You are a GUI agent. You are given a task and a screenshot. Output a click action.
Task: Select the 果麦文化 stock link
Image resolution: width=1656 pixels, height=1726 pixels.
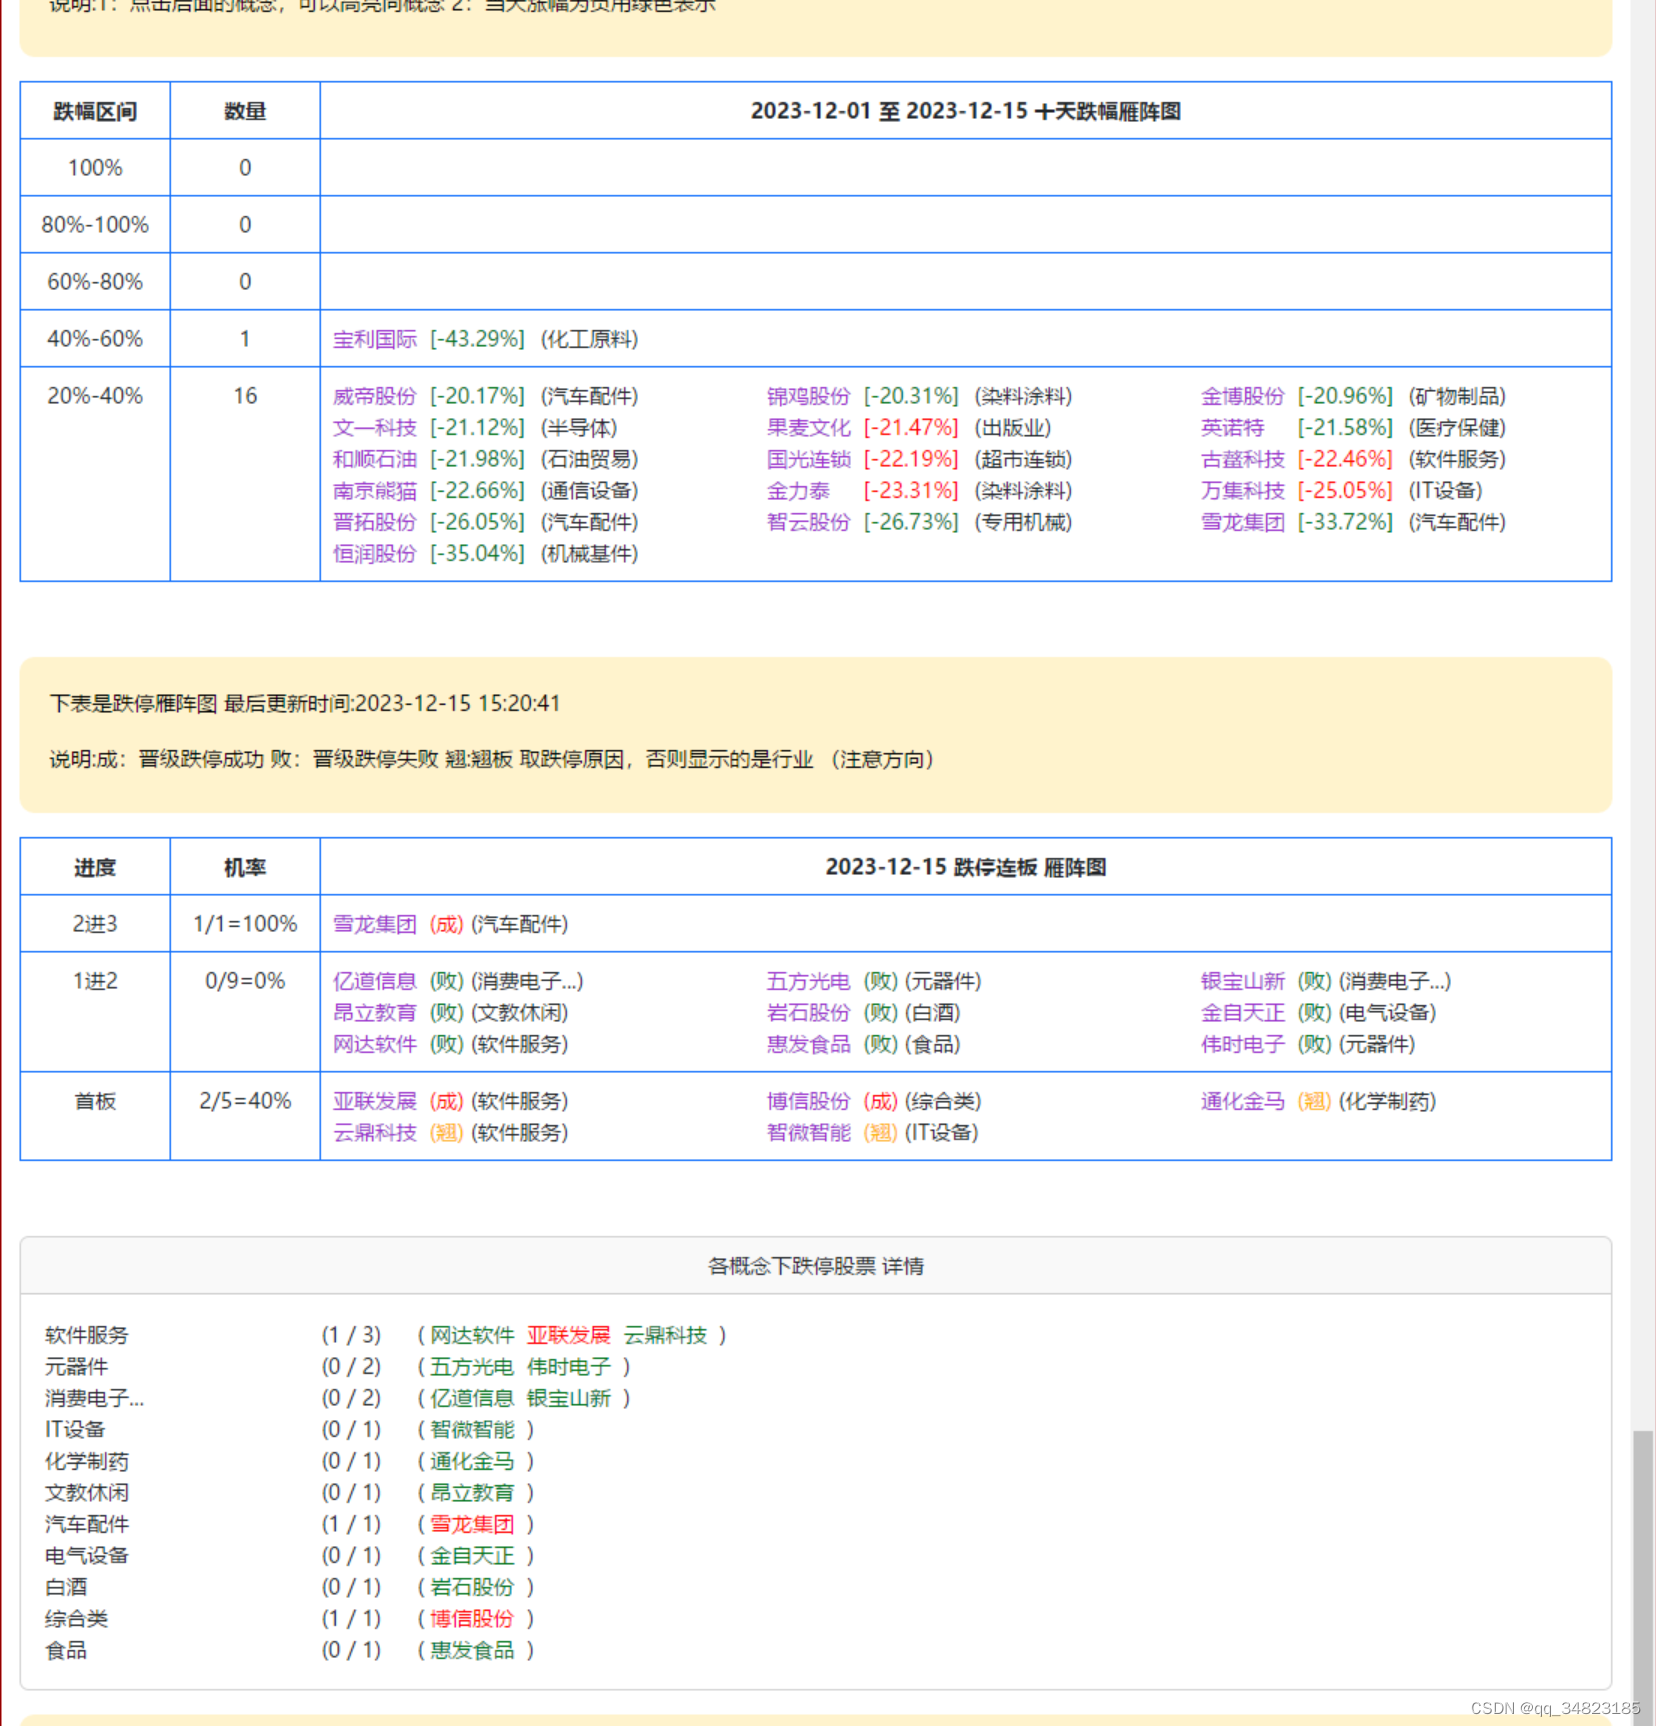pos(808,428)
